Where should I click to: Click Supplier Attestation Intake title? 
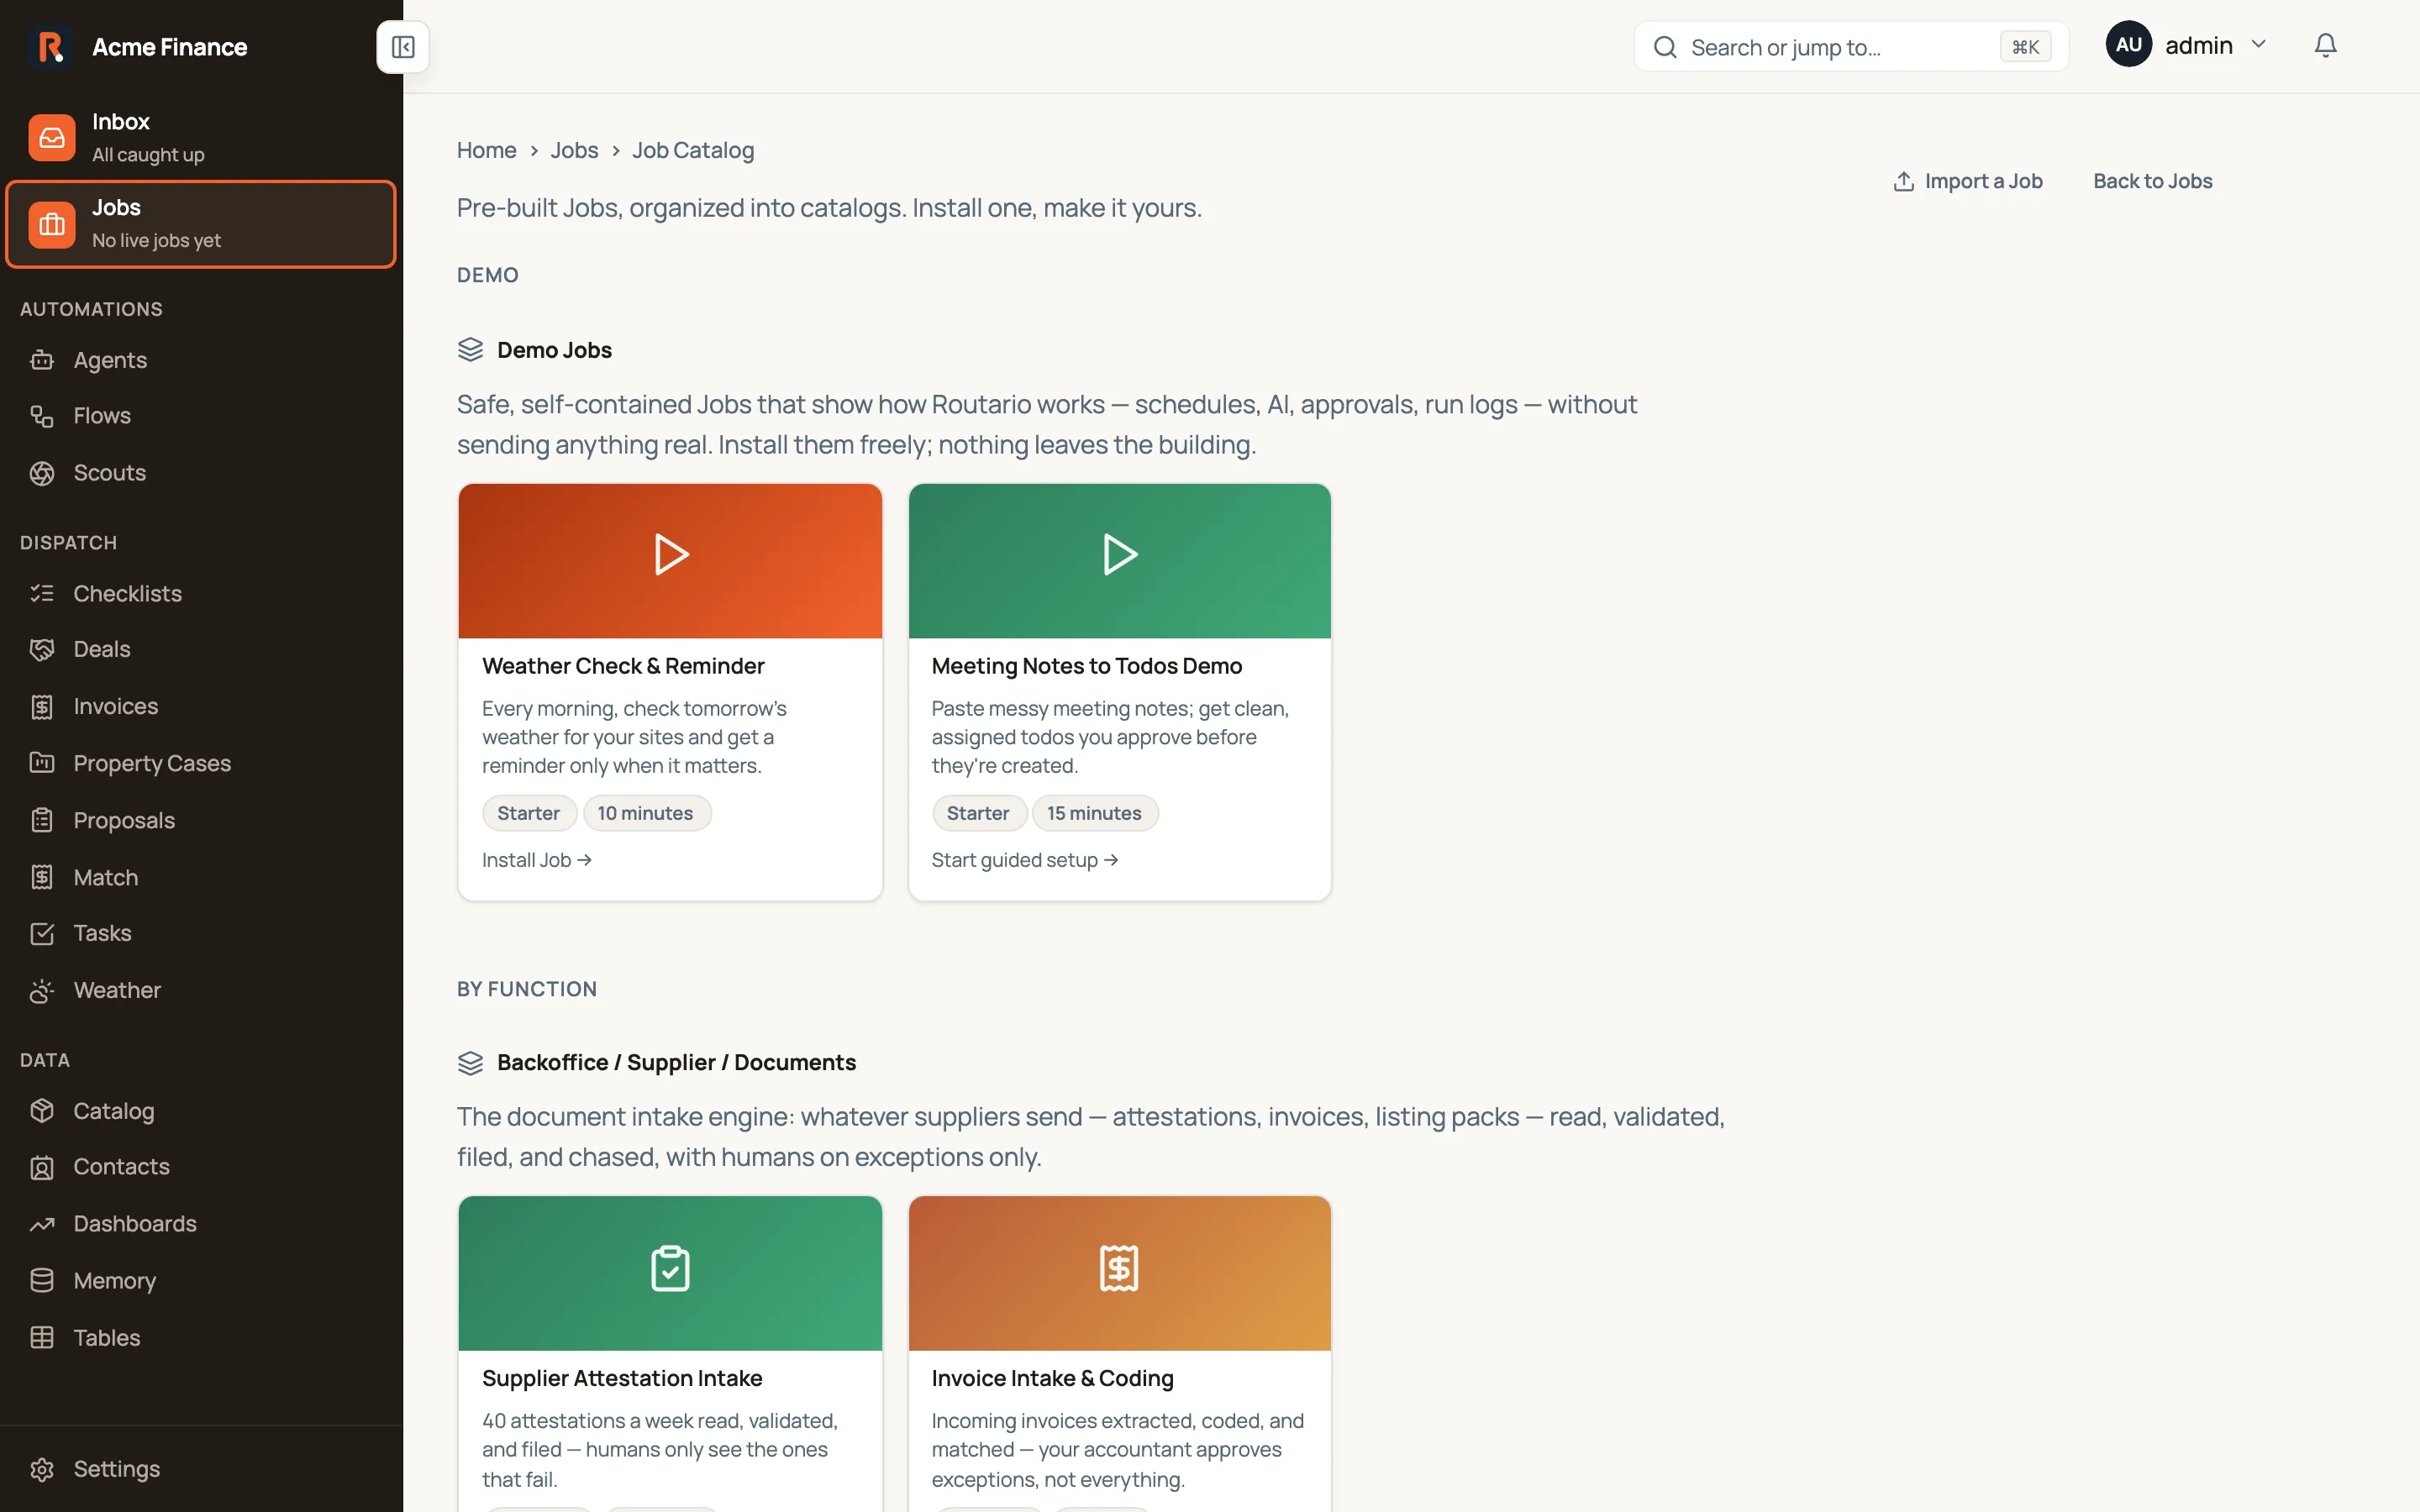tap(622, 1378)
